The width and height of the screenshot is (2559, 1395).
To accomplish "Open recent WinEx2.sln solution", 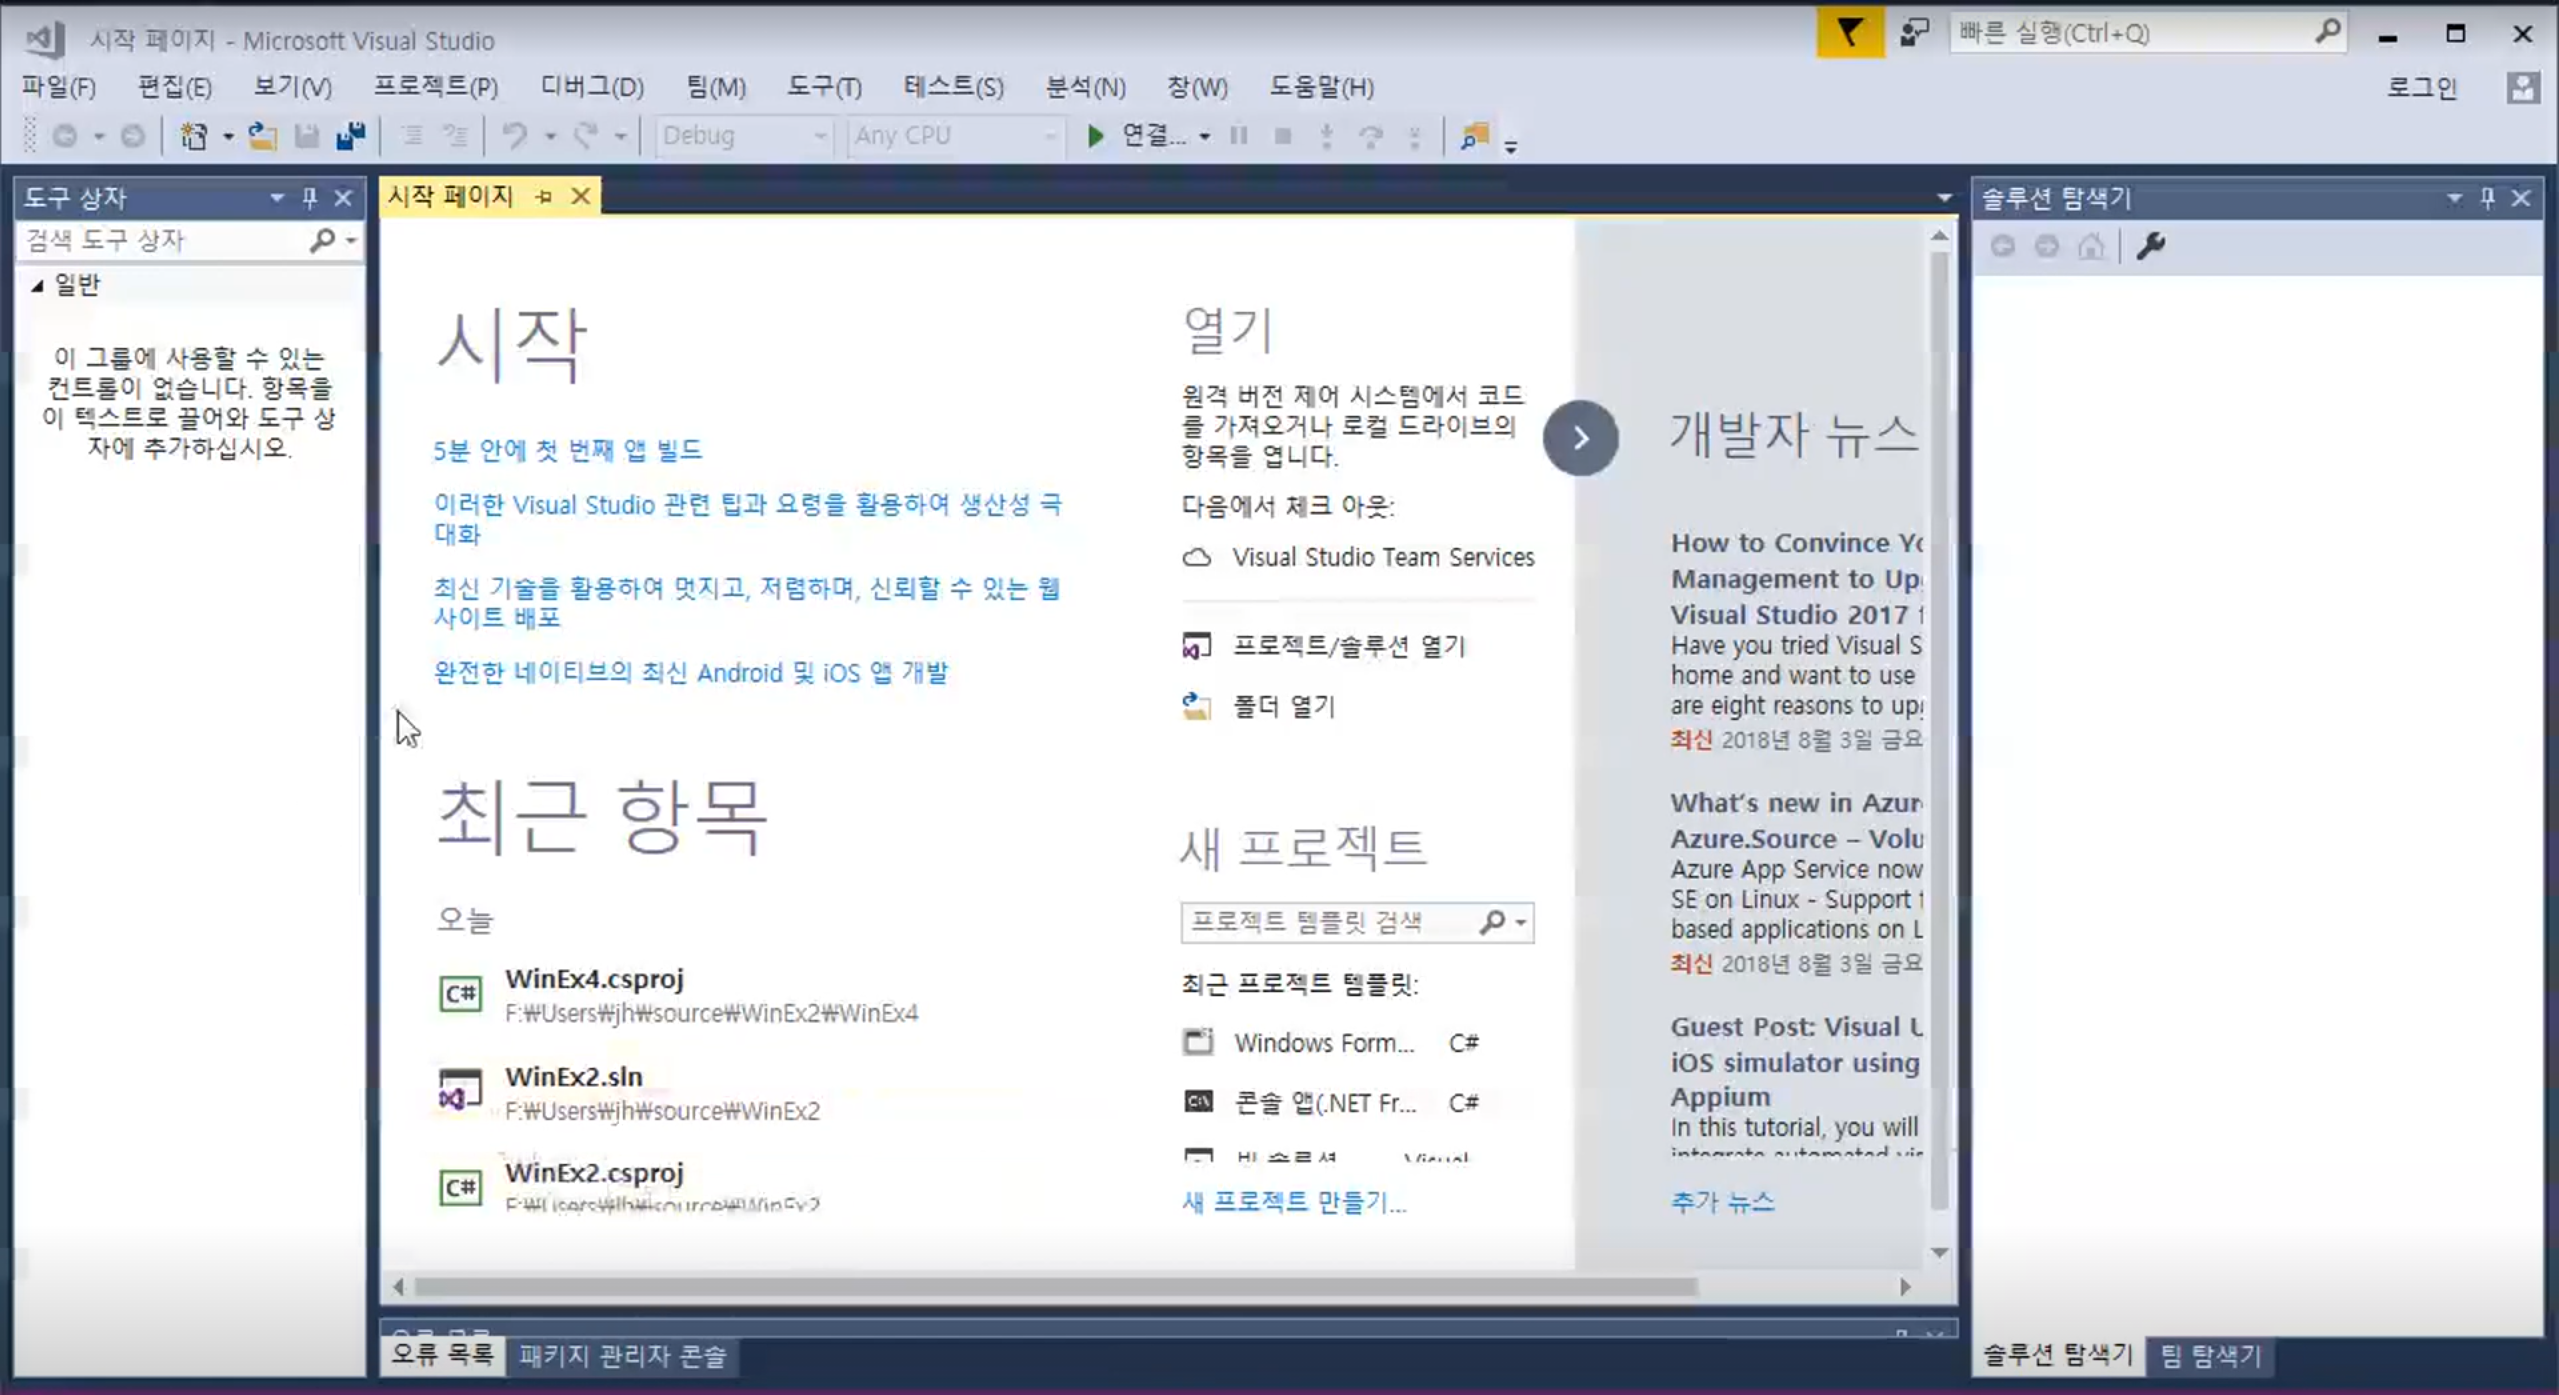I will pos(630,1092).
